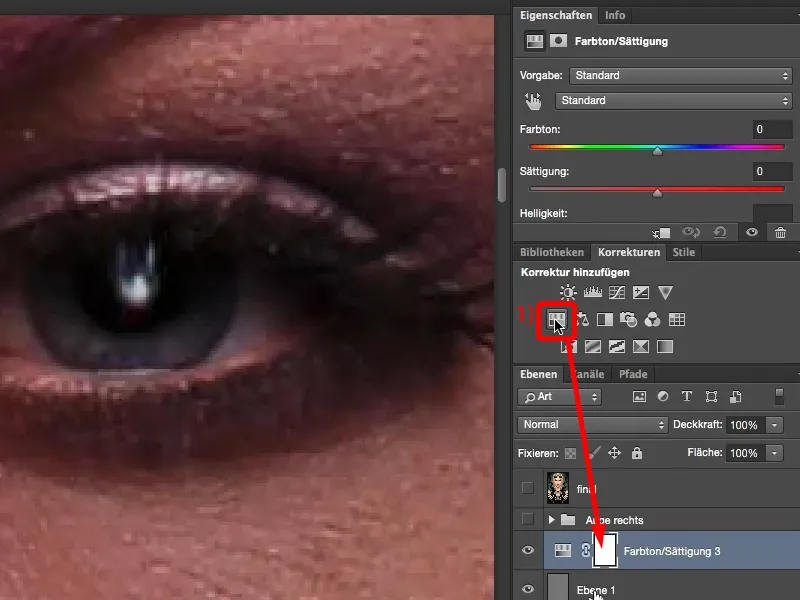800x600 pixels.
Task: Add a Black & White adjustment
Action: point(605,320)
